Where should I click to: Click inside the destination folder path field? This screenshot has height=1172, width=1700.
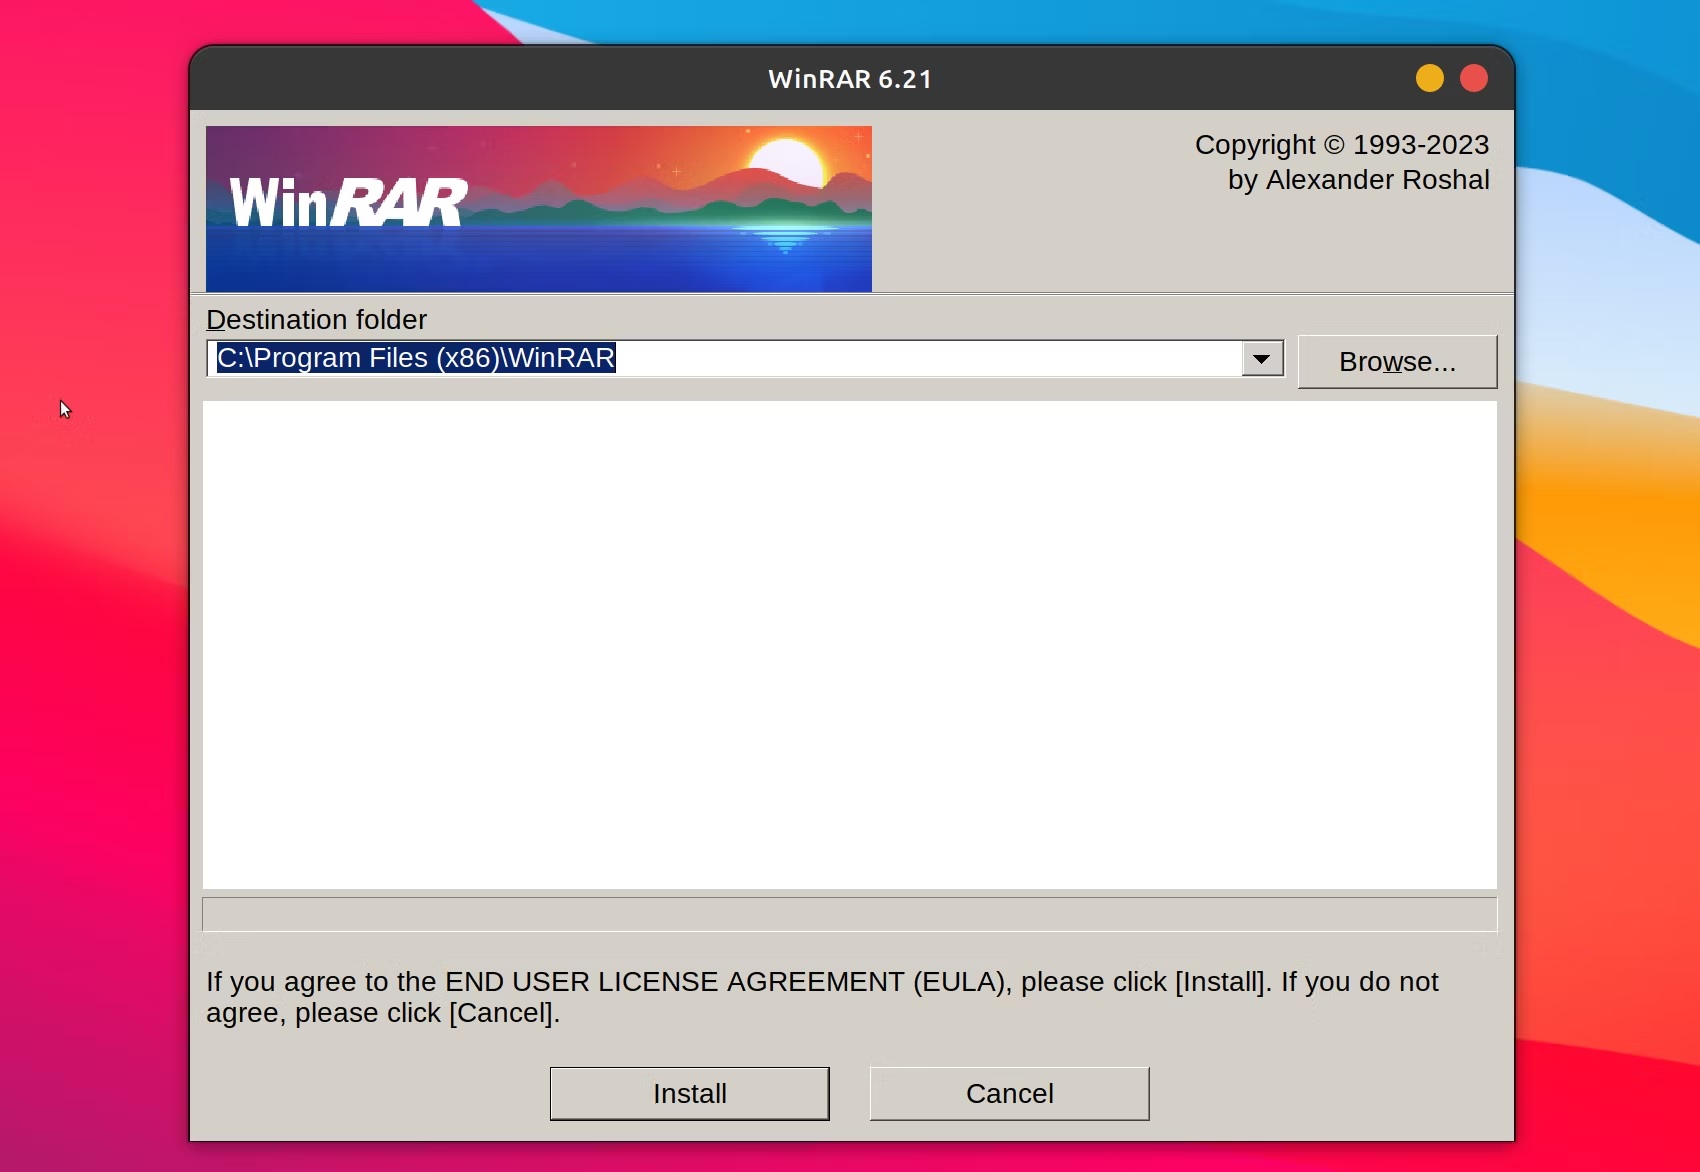725,358
